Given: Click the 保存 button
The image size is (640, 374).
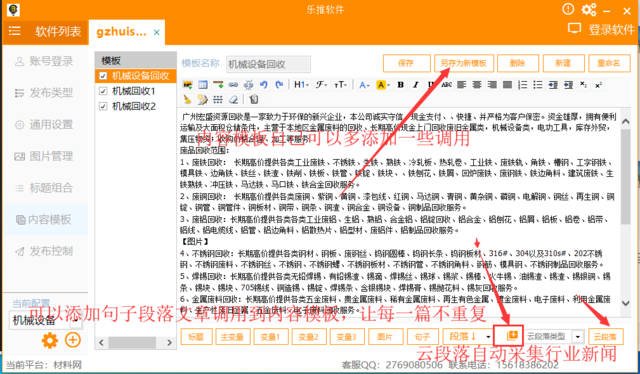Looking at the screenshot, I should pos(406,63).
